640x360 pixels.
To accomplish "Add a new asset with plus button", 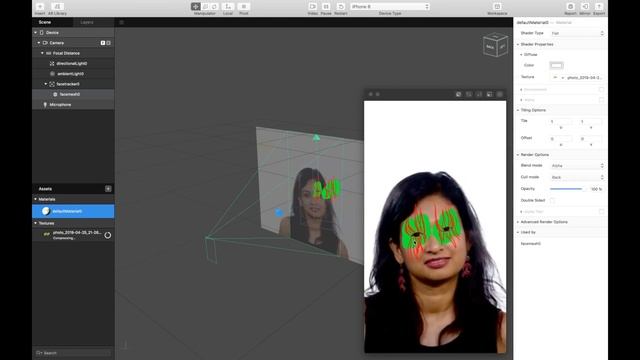I will 108,189.
